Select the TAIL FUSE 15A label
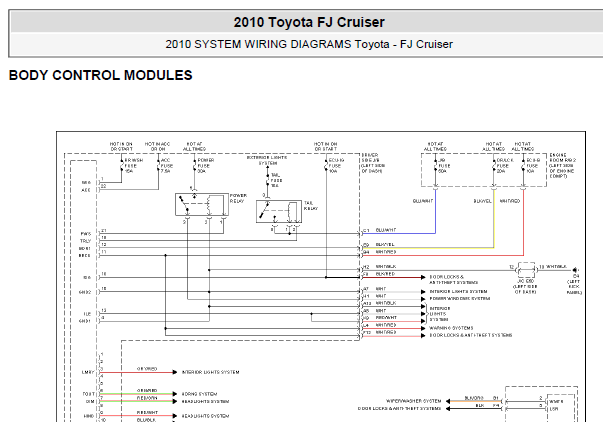603x422 pixels. pos(276,180)
